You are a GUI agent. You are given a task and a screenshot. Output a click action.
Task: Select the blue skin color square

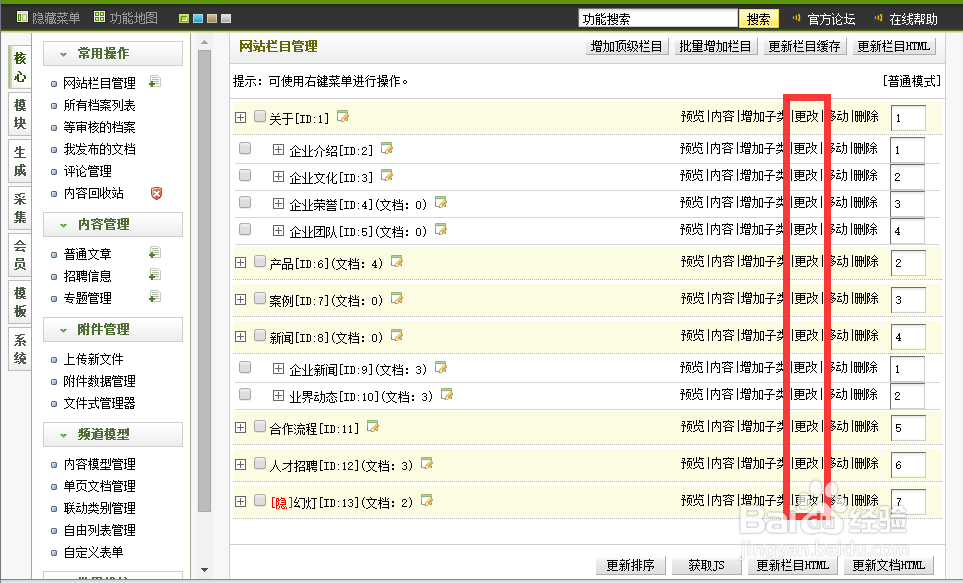(197, 17)
